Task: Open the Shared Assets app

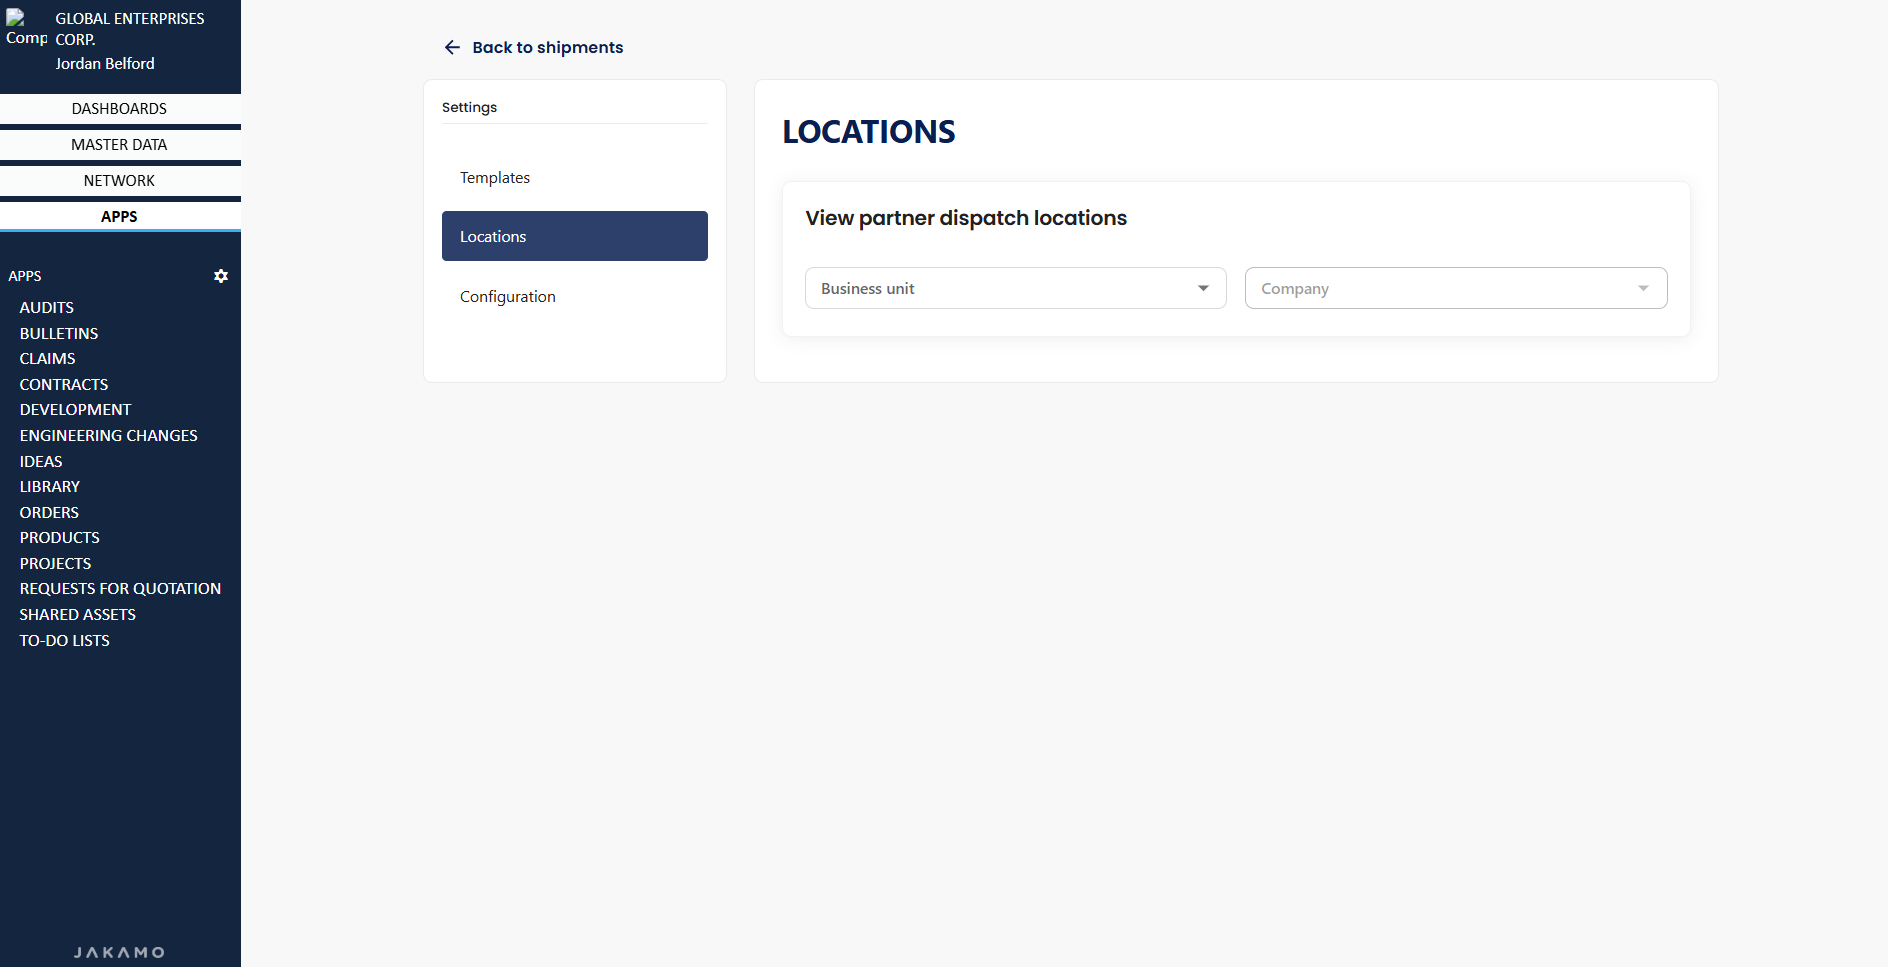Action: pos(78,614)
